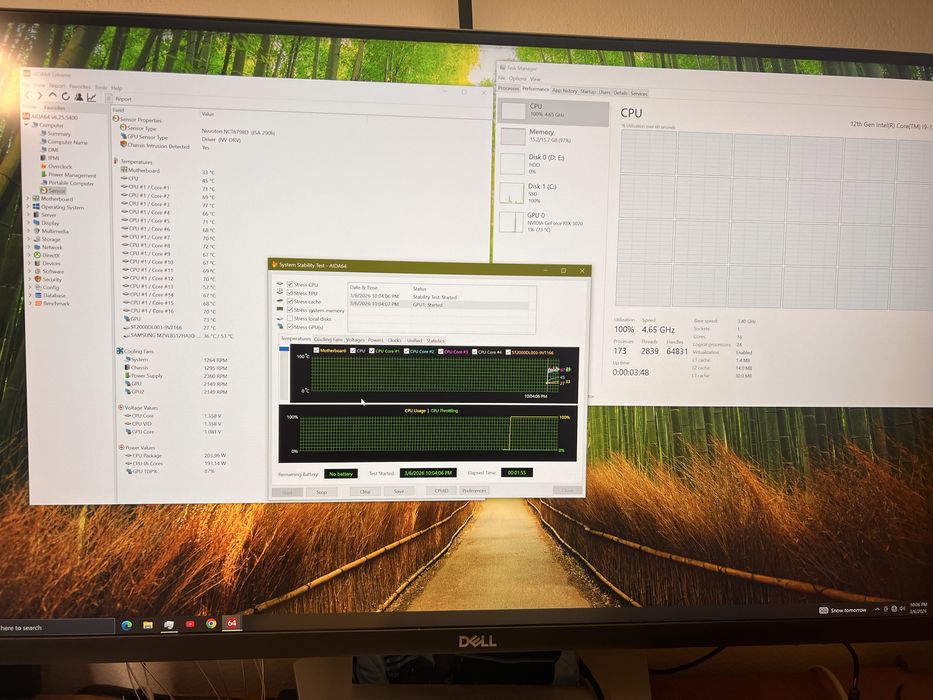Open the App history tab in Task Manager
The height and width of the screenshot is (700, 933).
(x=564, y=90)
